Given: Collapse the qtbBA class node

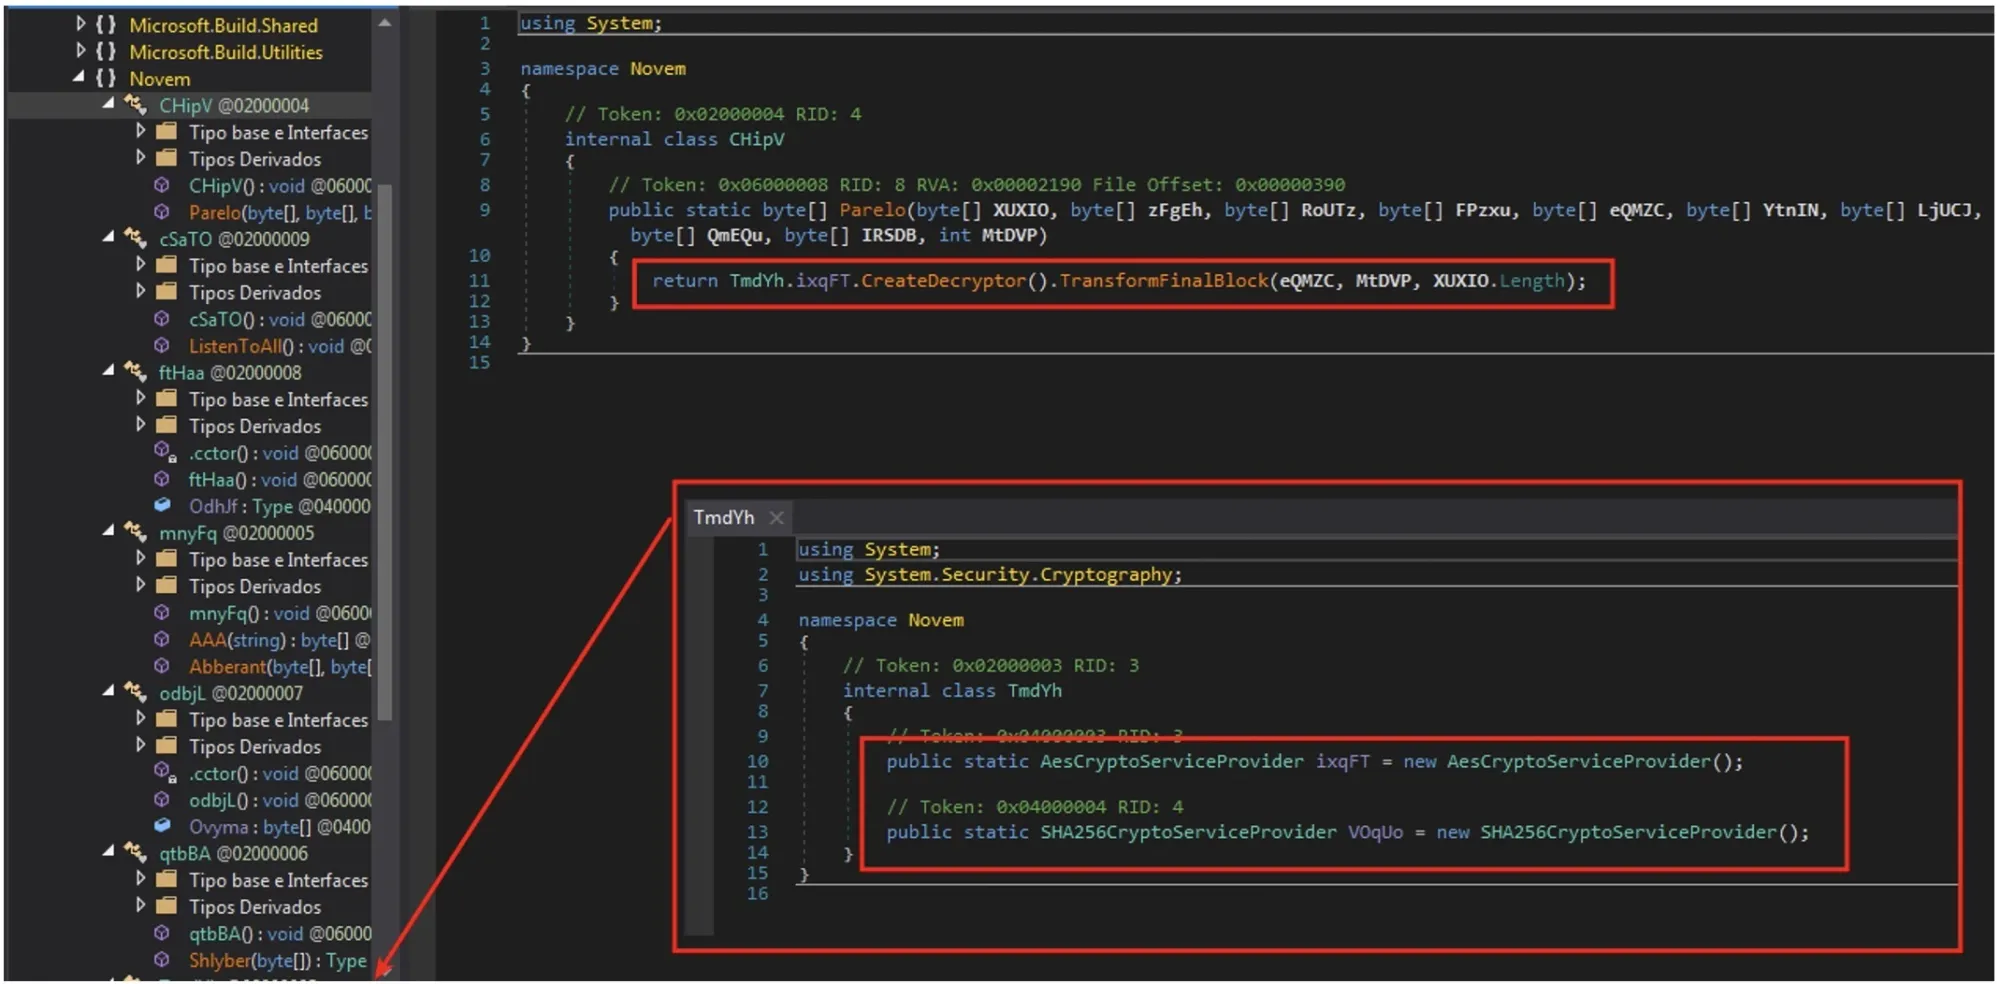Looking at the screenshot, I should (x=109, y=852).
